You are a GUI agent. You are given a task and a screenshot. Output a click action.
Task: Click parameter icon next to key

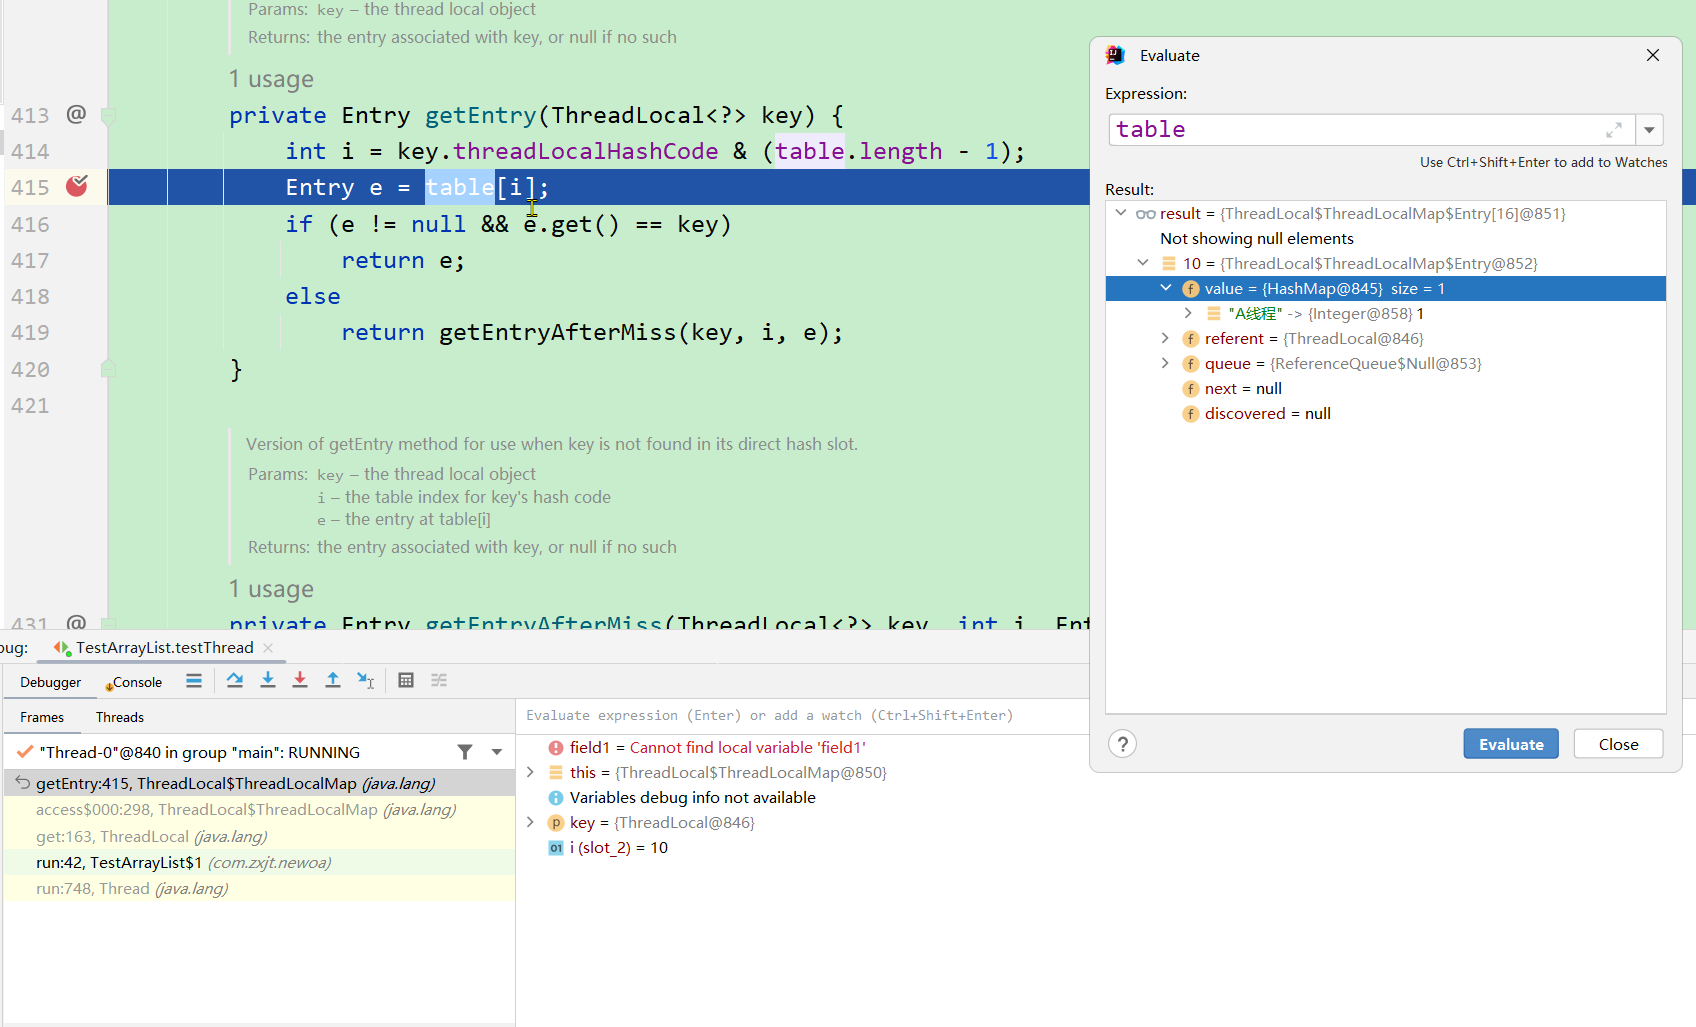click(x=555, y=823)
